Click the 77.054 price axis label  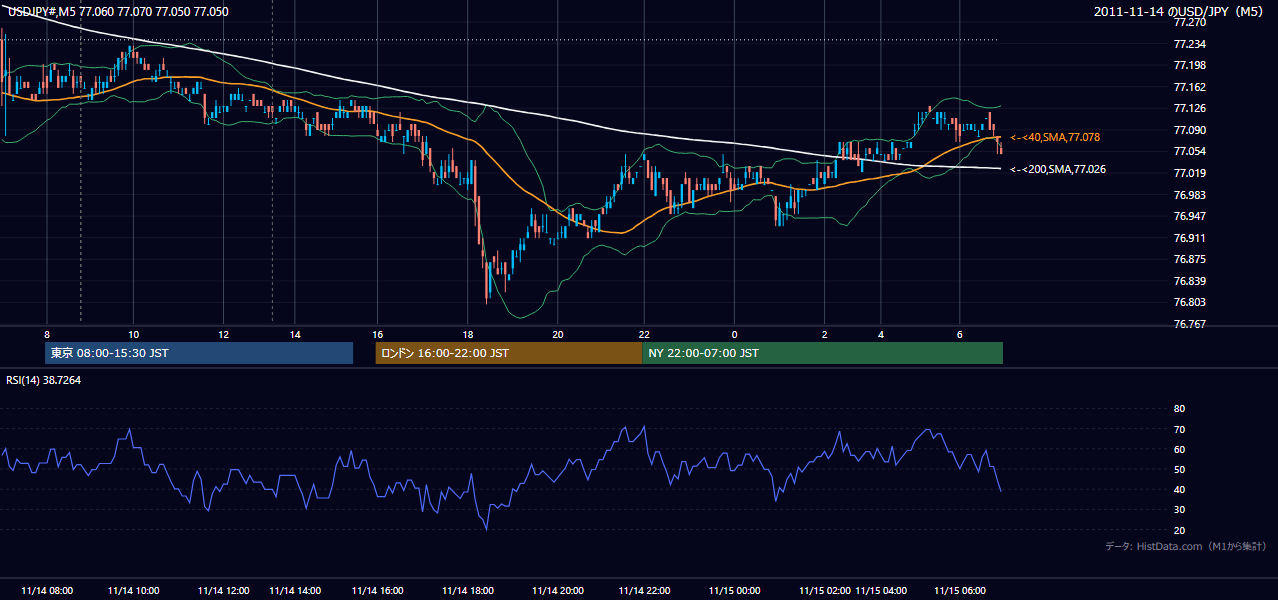1189,151
